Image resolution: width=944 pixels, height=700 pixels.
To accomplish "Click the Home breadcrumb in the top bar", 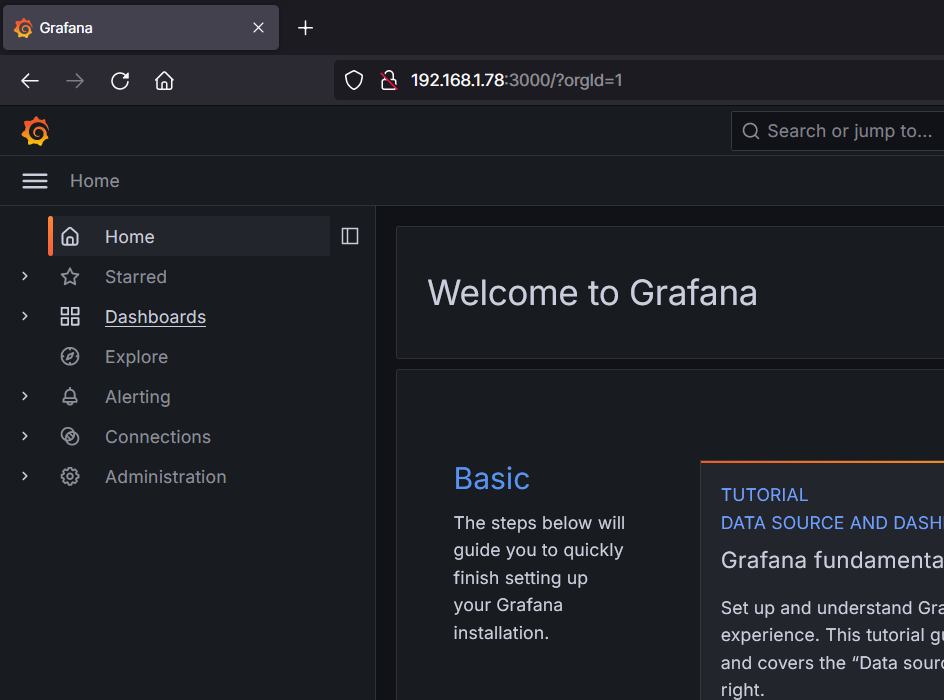I will point(95,181).
